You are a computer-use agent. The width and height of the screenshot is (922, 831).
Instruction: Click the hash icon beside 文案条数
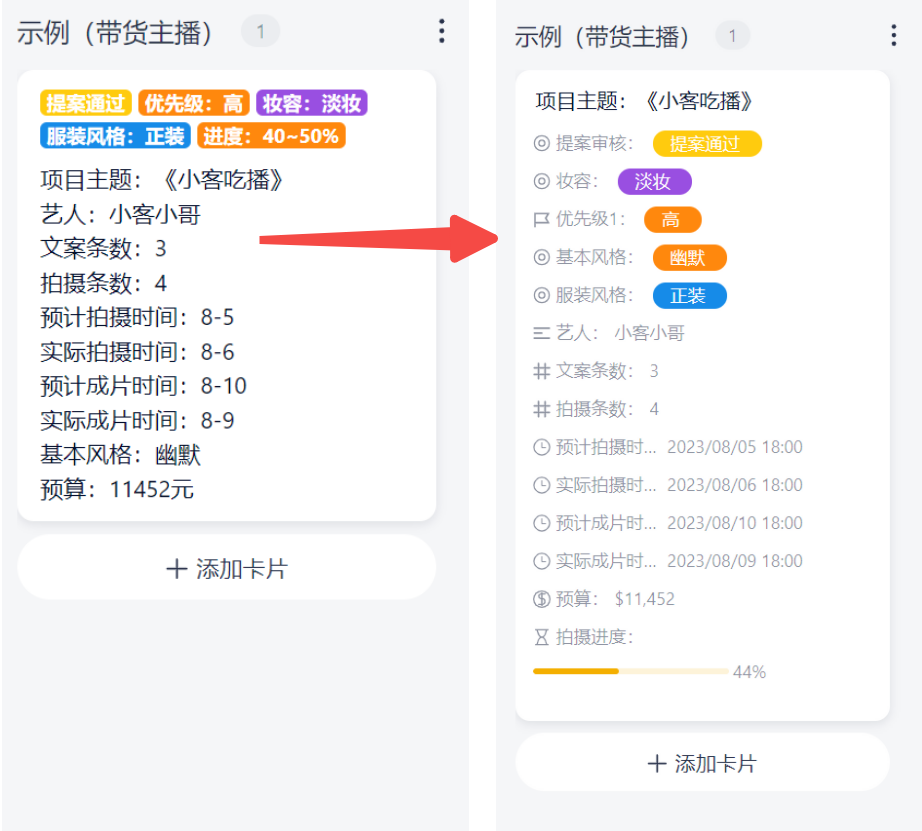tap(542, 371)
